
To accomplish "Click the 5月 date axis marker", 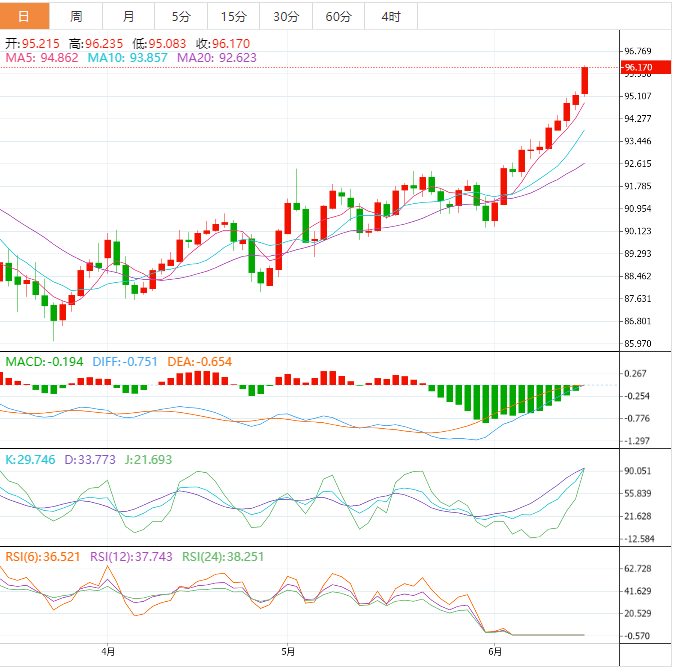I will click(288, 651).
